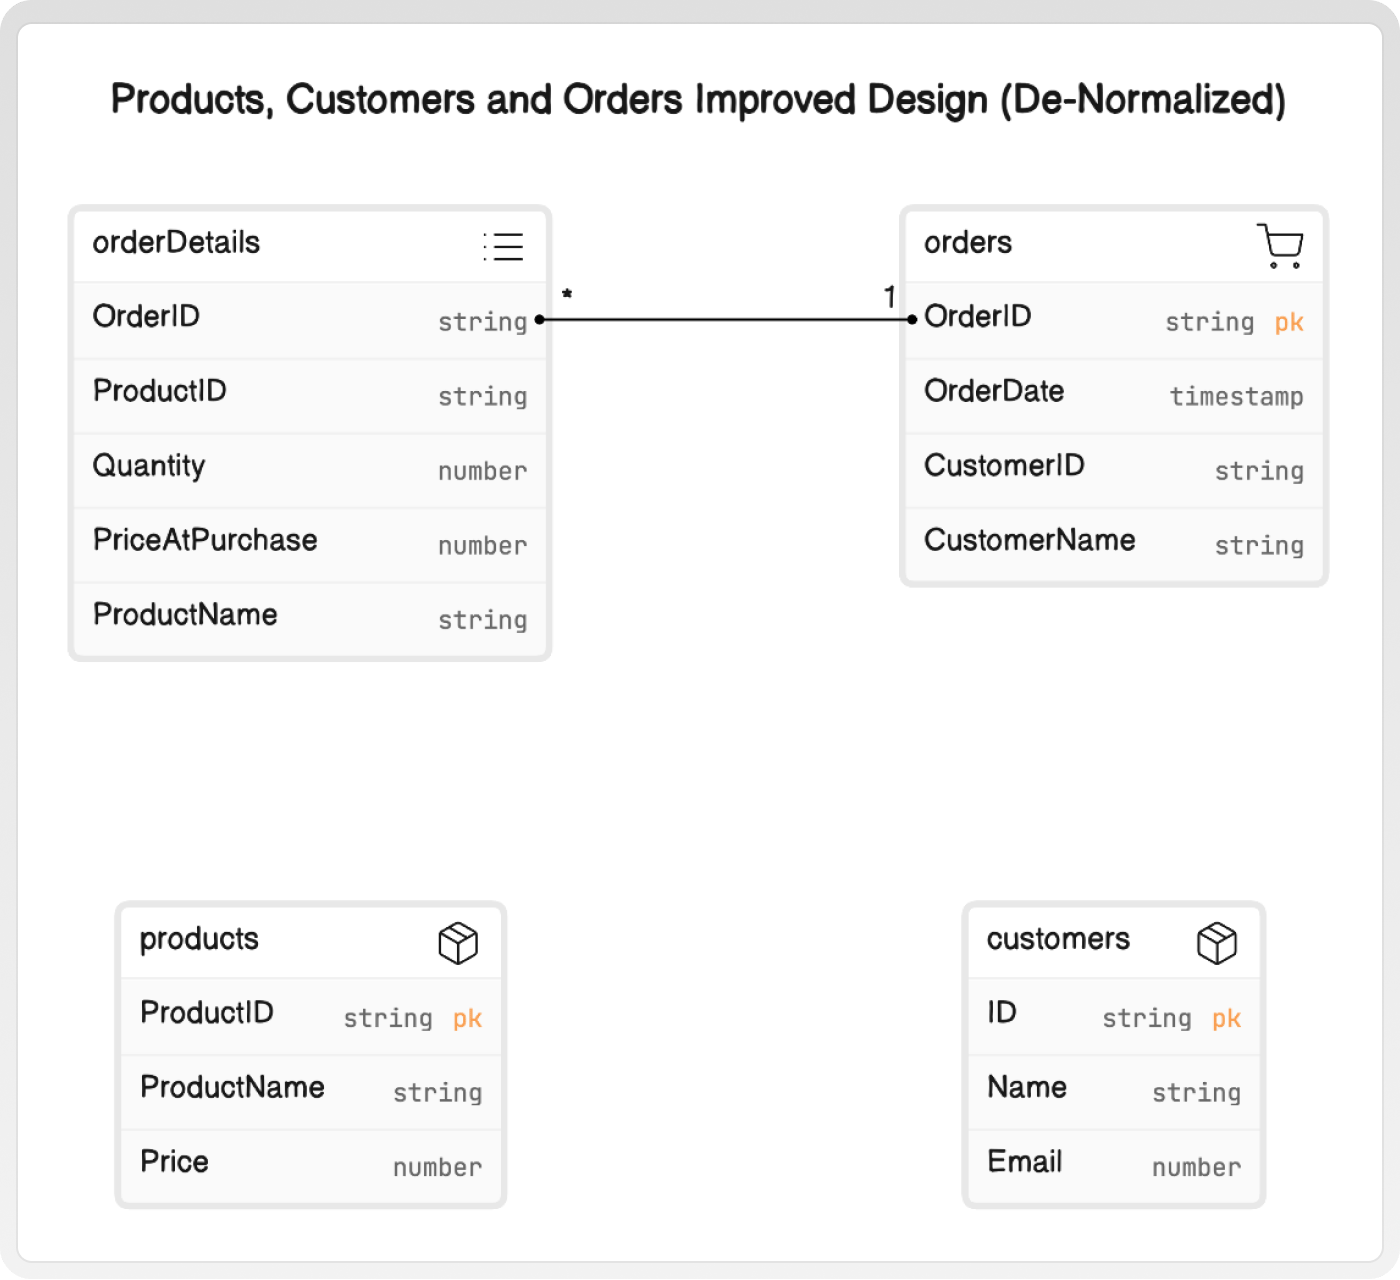This screenshot has height=1280, width=1400.
Task: Select the pk badge on products ProductID
Action: pos(467,1018)
